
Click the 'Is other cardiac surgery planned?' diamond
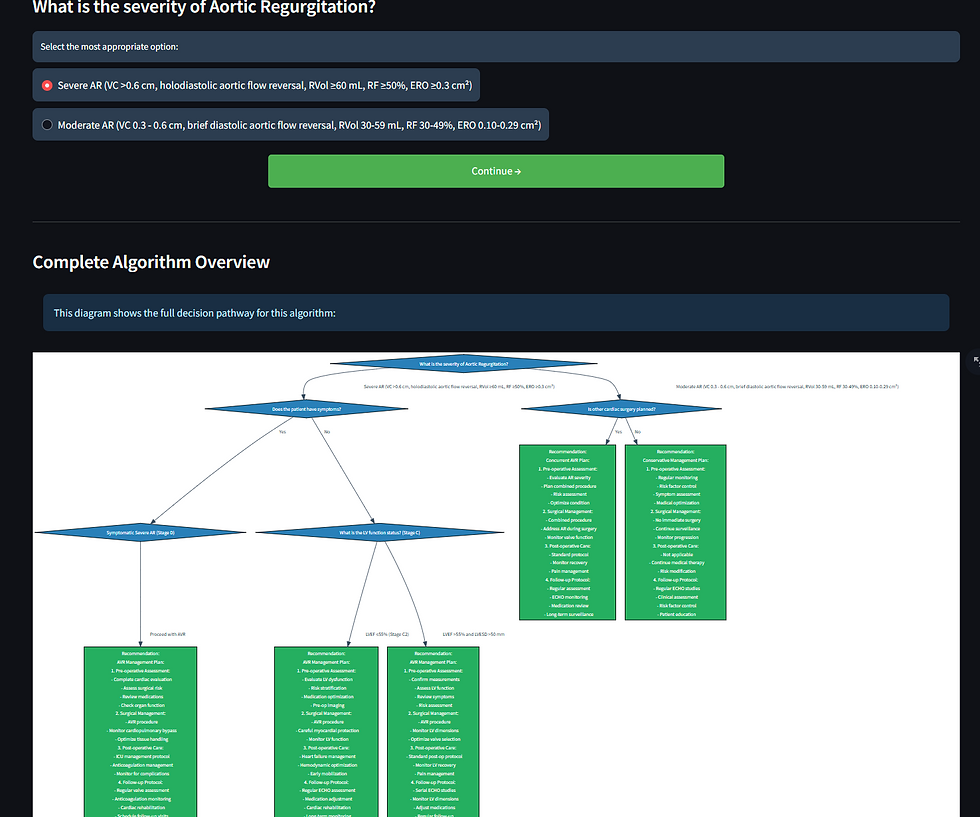point(621,408)
